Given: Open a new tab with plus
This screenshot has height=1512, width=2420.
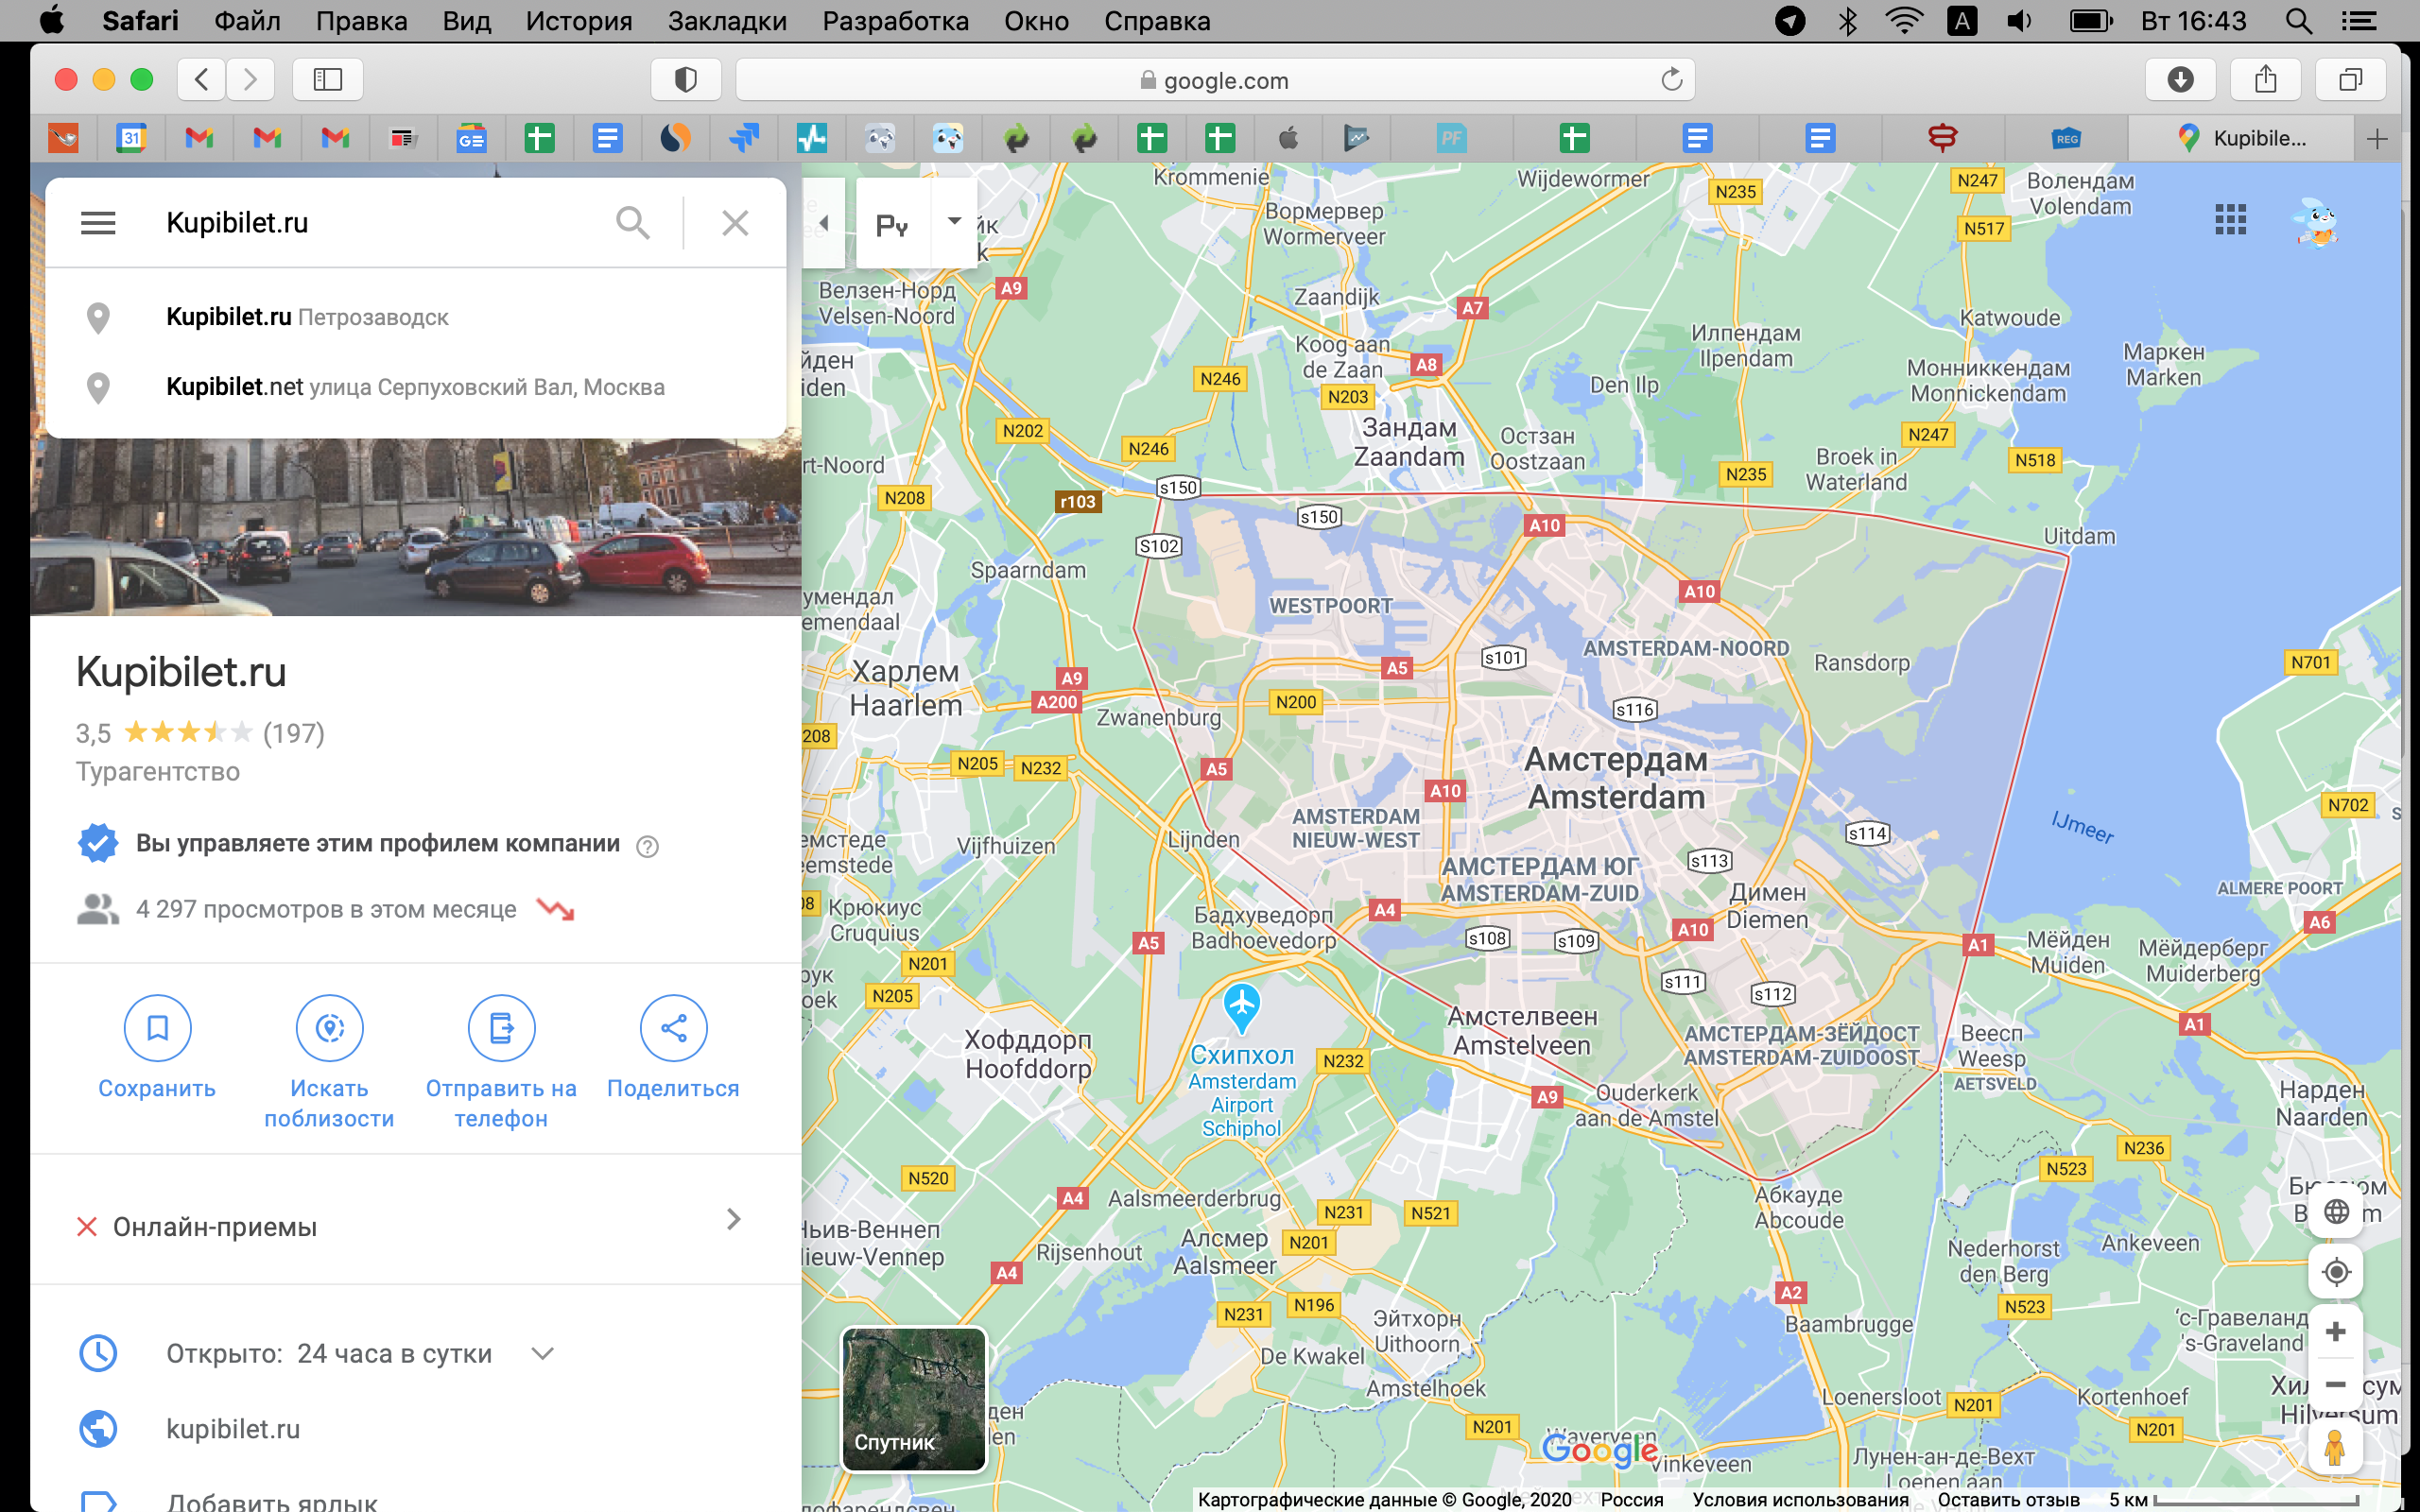Looking at the screenshot, I should [2378, 138].
